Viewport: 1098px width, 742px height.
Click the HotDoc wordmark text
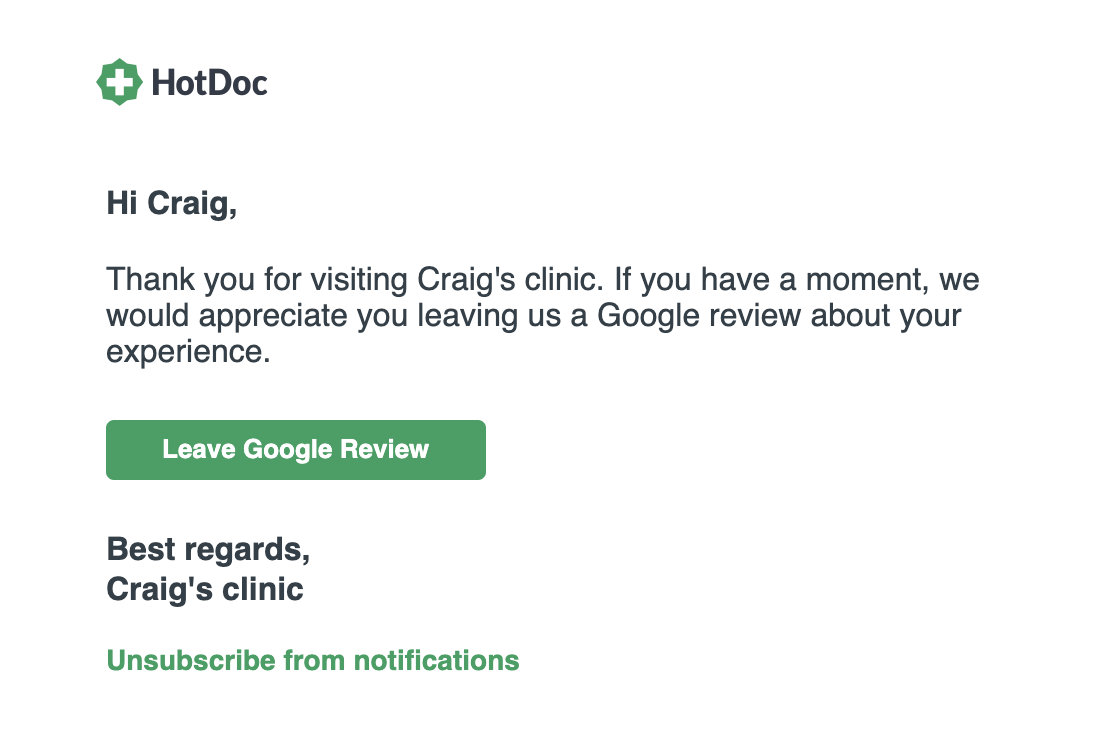coord(209,83)
